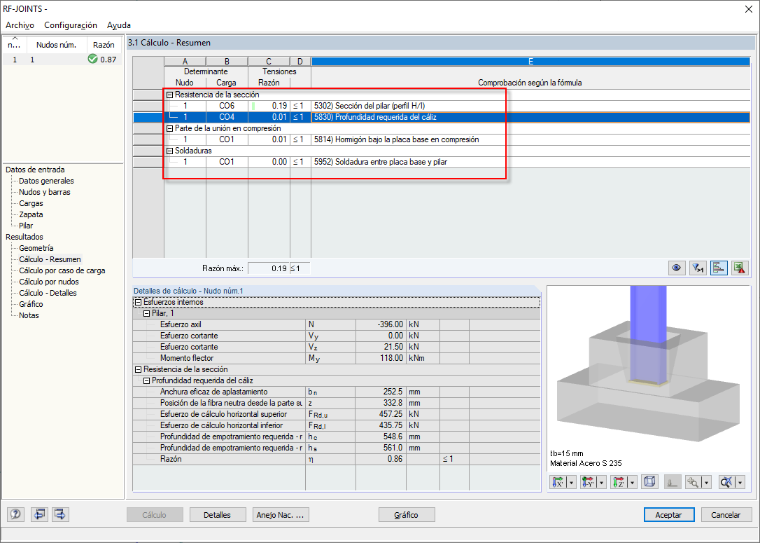Collapse Pilar, 1 section in details
760x543 pixels.
(x=146, y=313)
